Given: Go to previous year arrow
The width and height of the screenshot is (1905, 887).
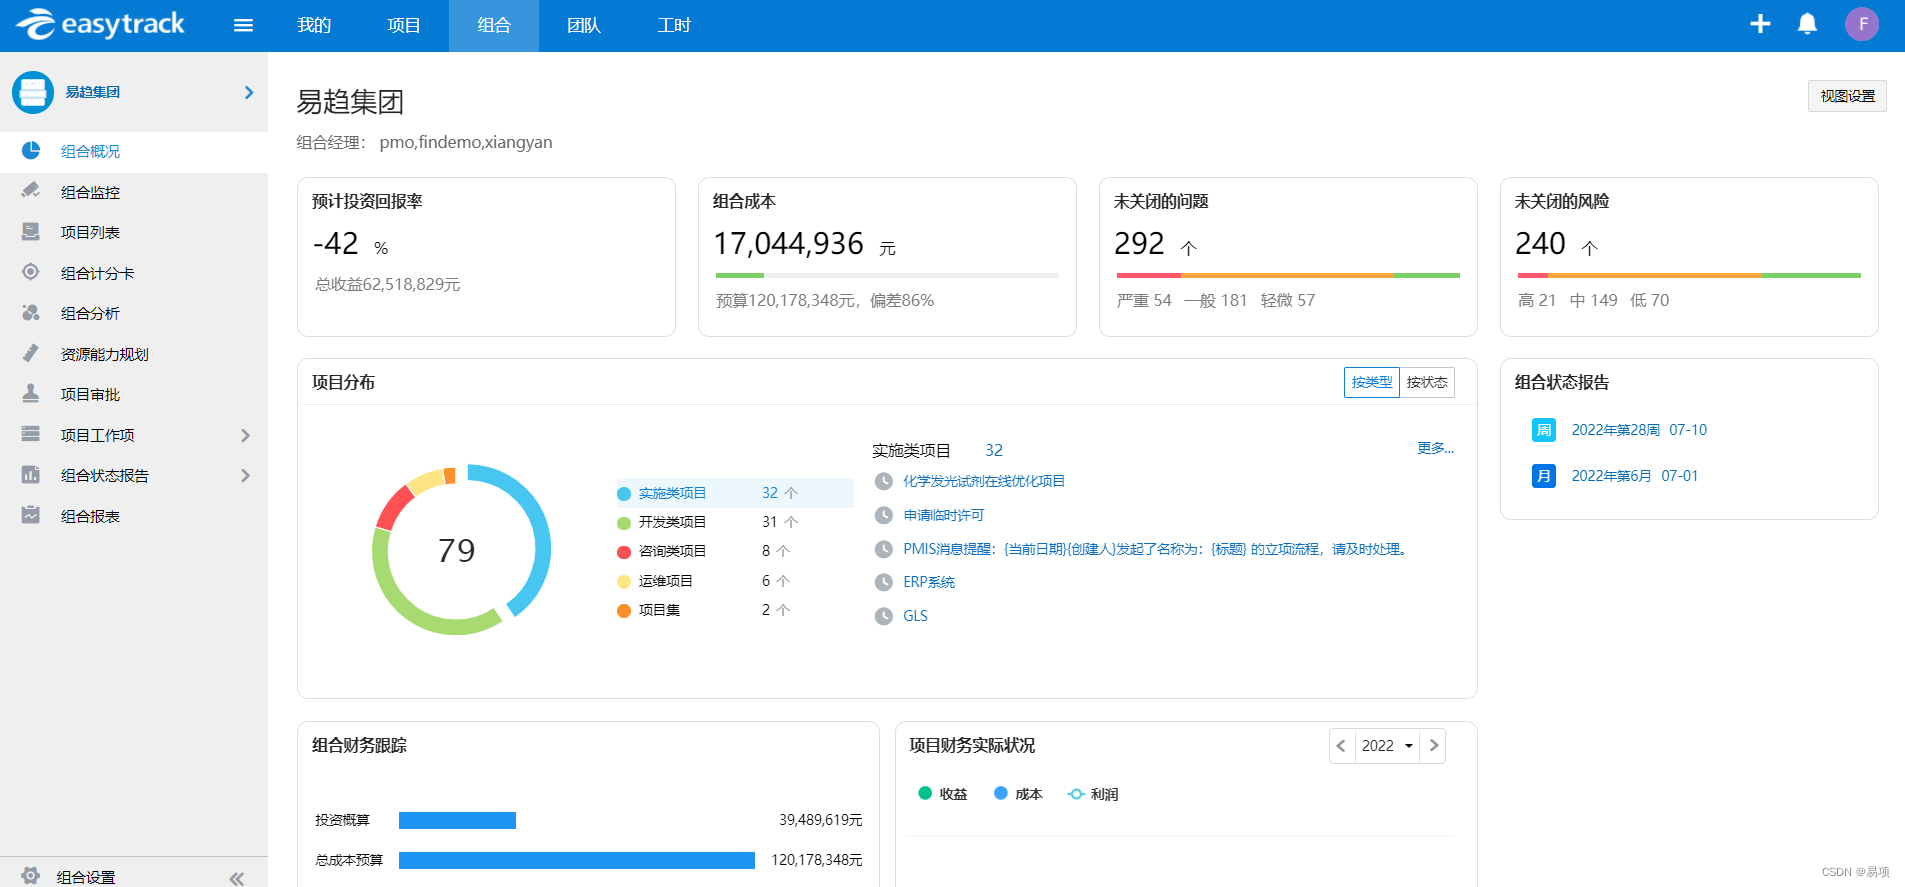Looking at the screenshot, I should [x=1342, y=746].
